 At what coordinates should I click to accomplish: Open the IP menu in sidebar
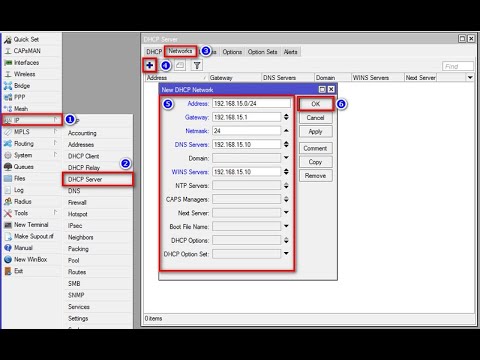pos(32,120)
